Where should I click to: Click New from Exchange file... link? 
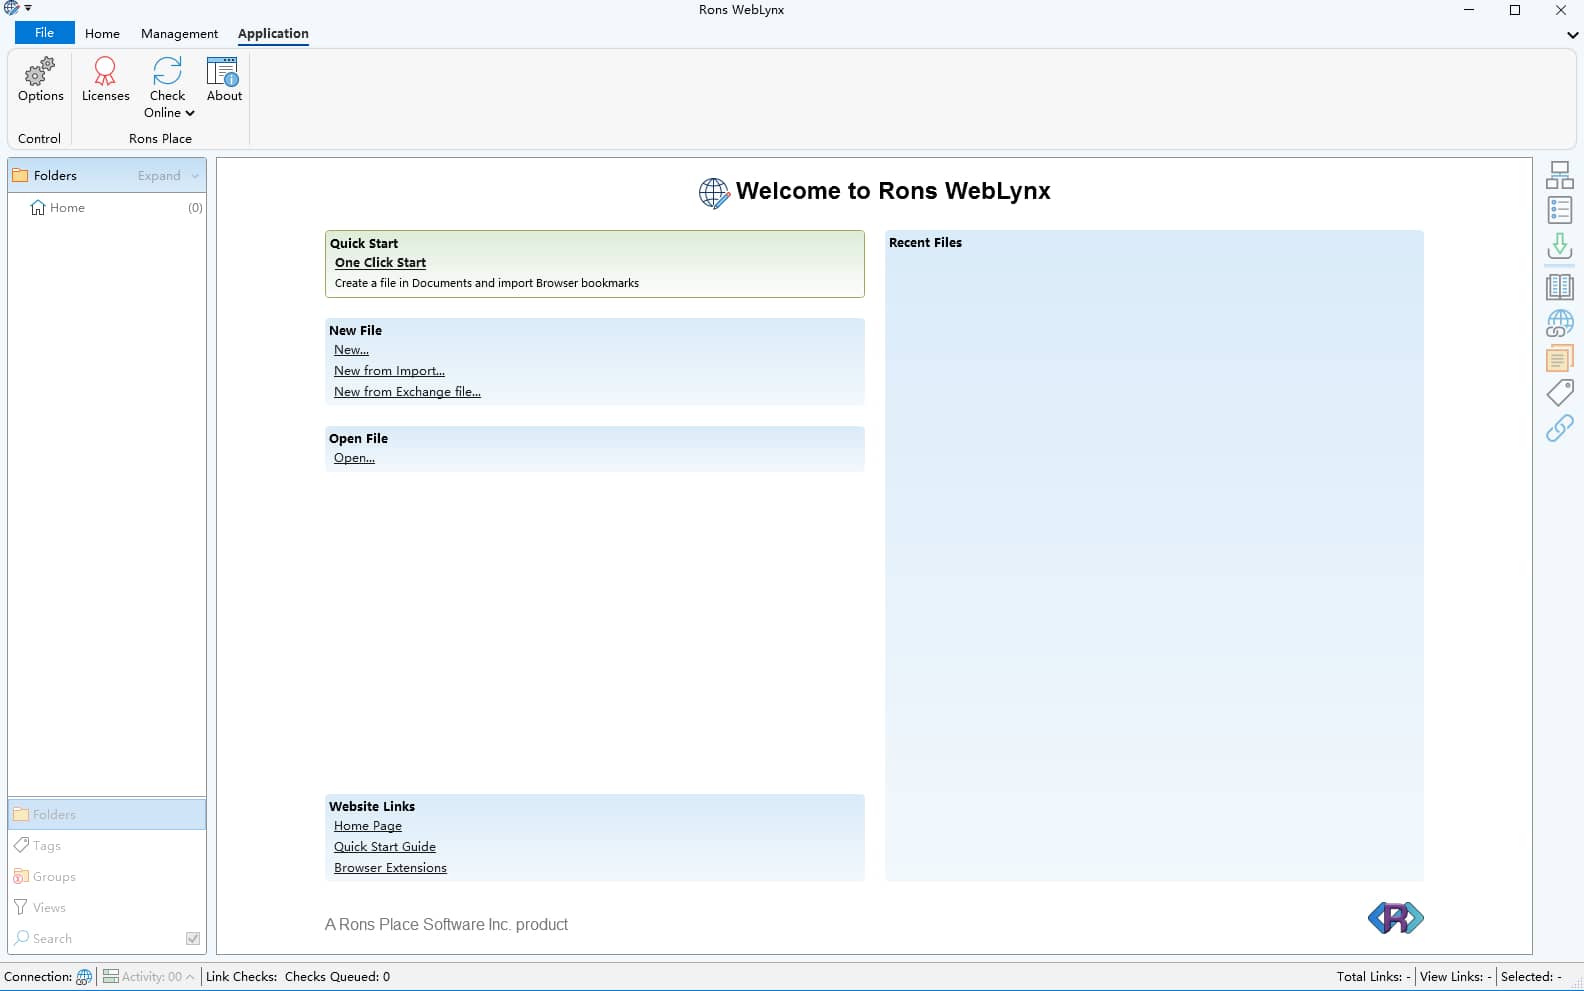[407, 392]
